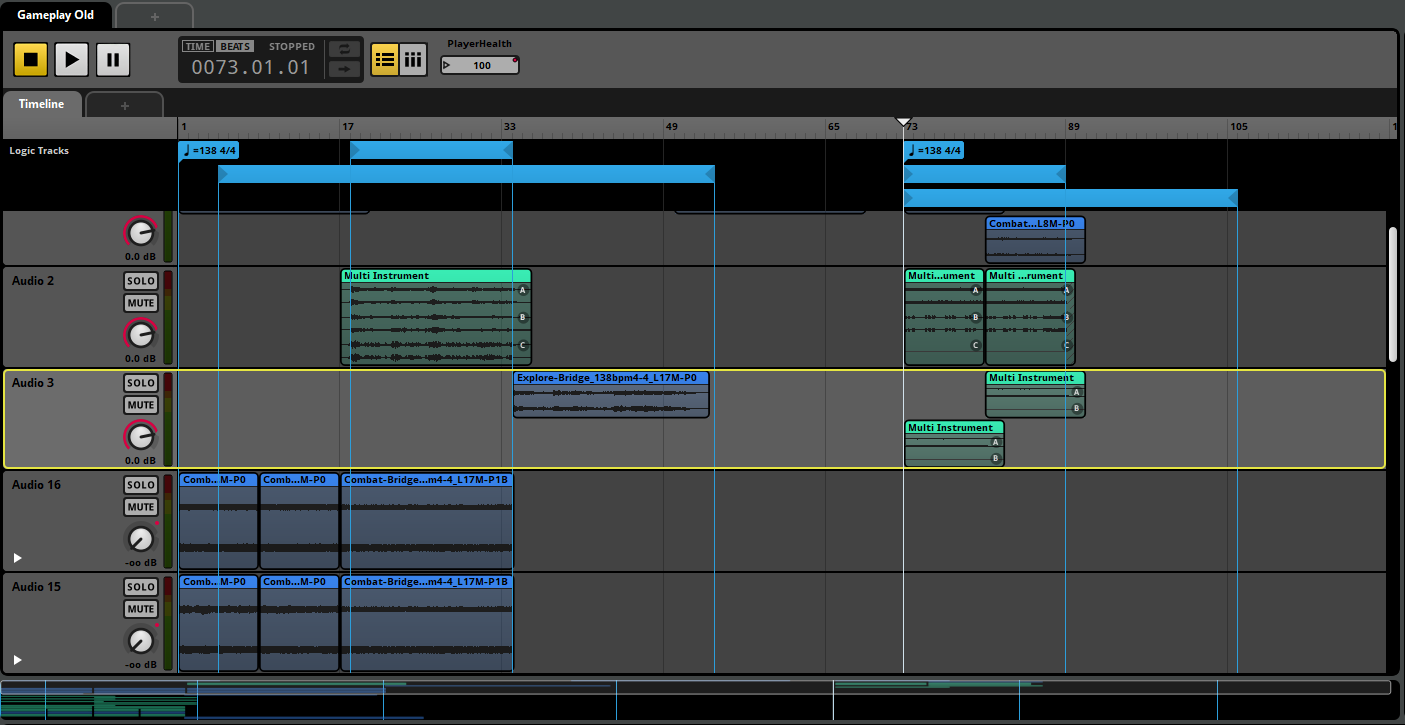Start playback with the play button
The width and height of the screenshot is (1405, 725).
click(x=71, y=60)
